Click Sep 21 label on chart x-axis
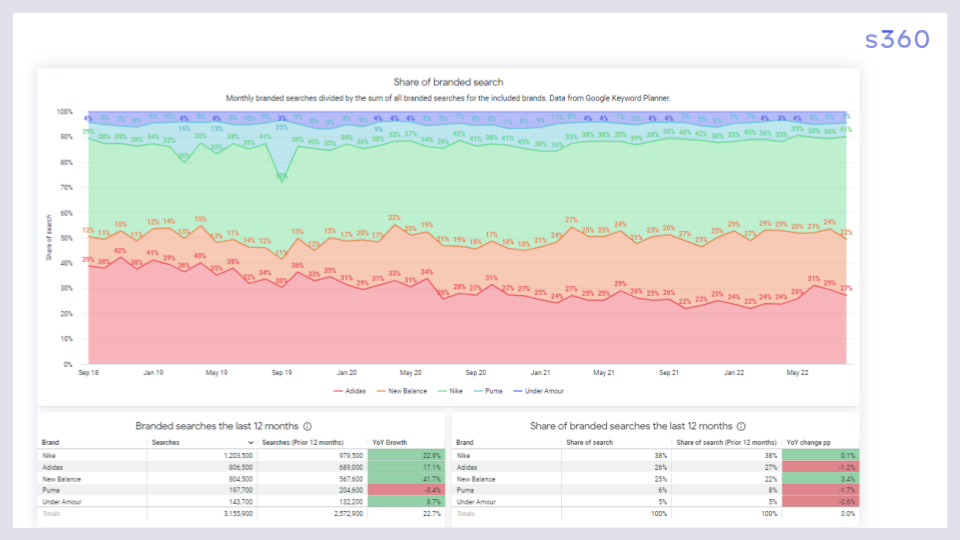The image size is (960, 540). [x=669, y=372]
